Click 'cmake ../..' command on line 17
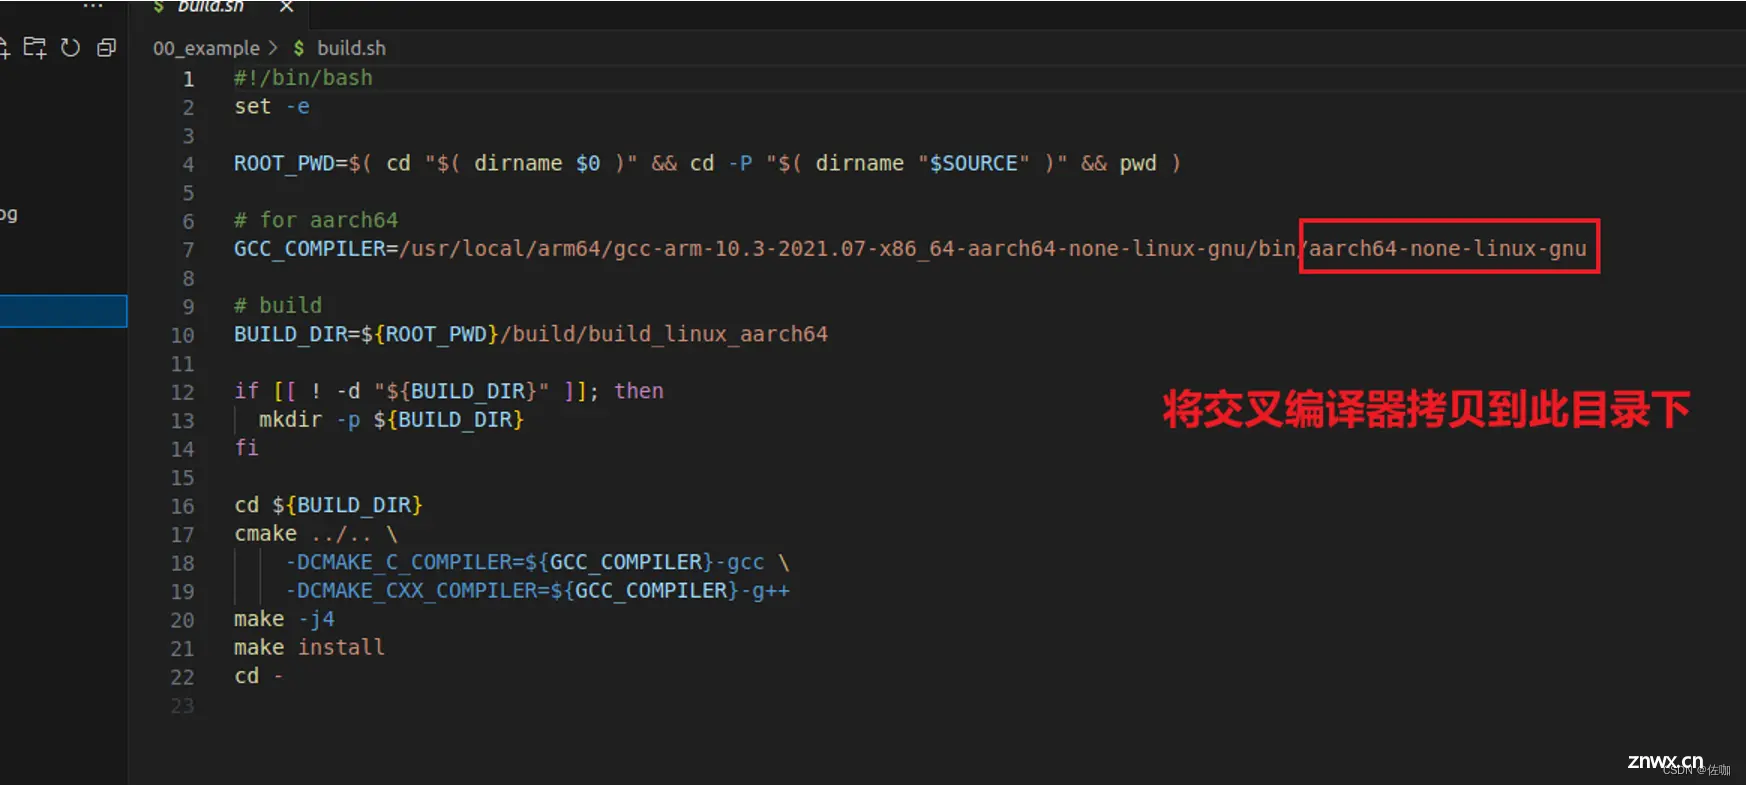Image resolution: width=1746 pixels, height=786 pixels. point(303,534)
